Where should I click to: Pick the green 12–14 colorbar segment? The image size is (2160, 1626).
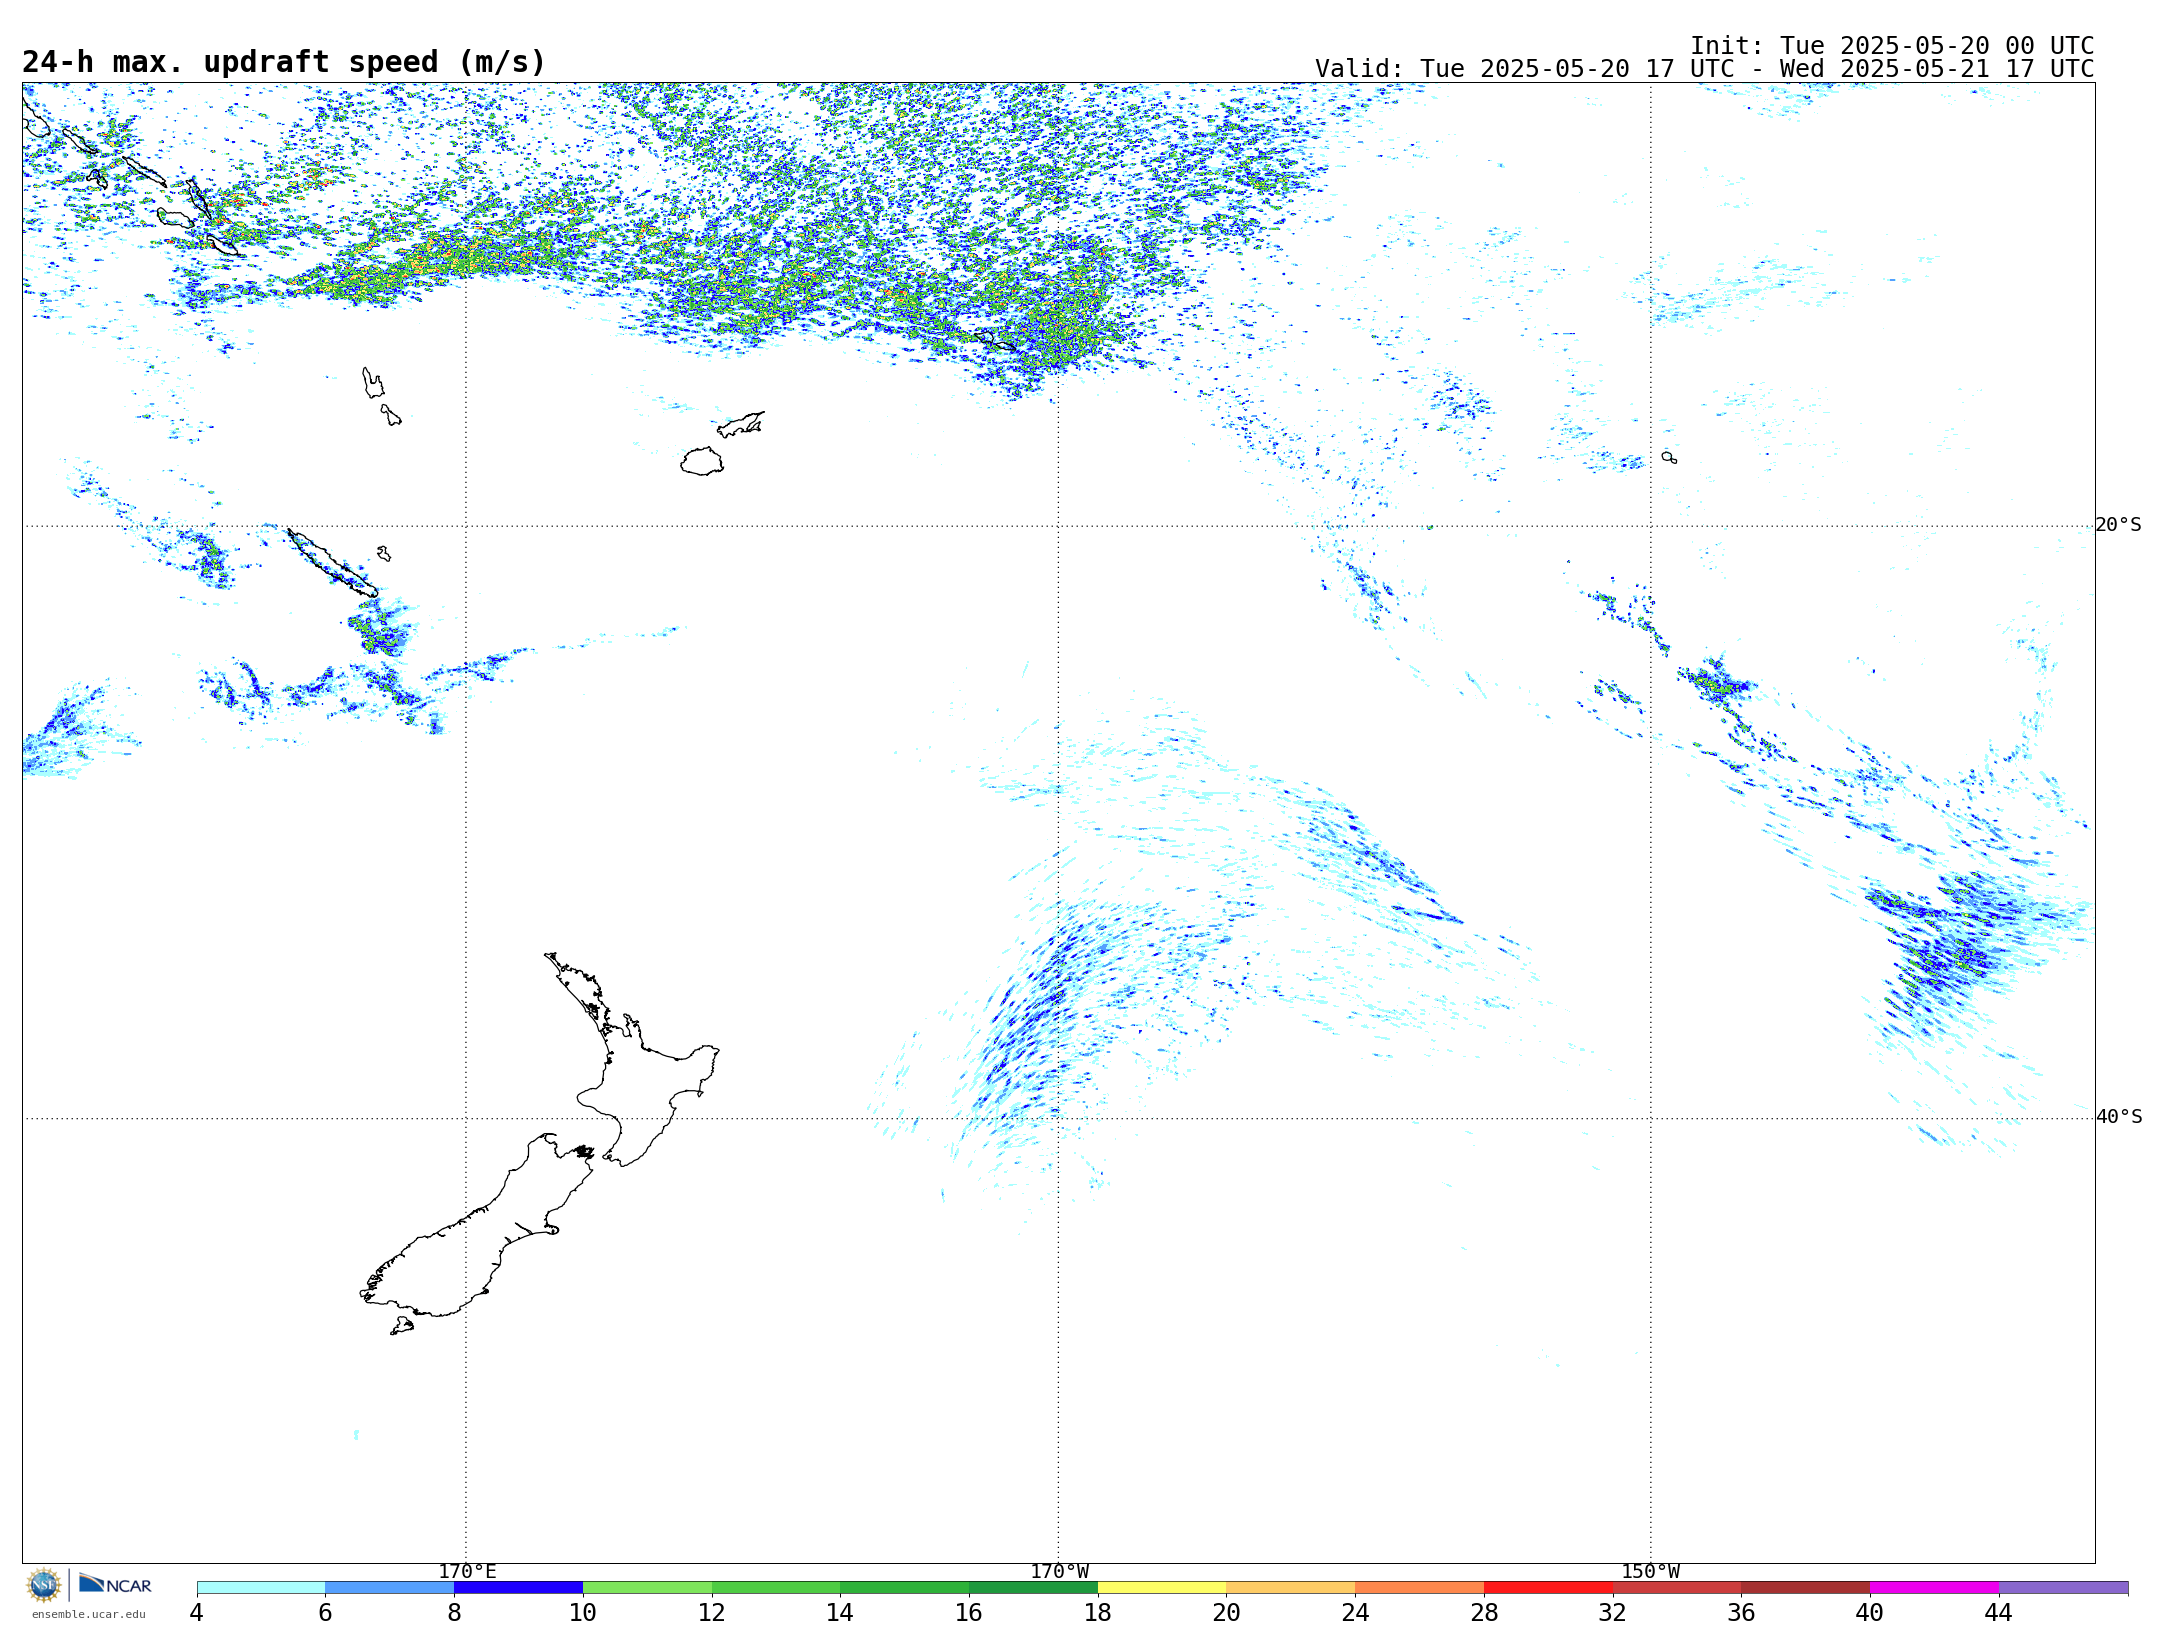(776, 1588)
